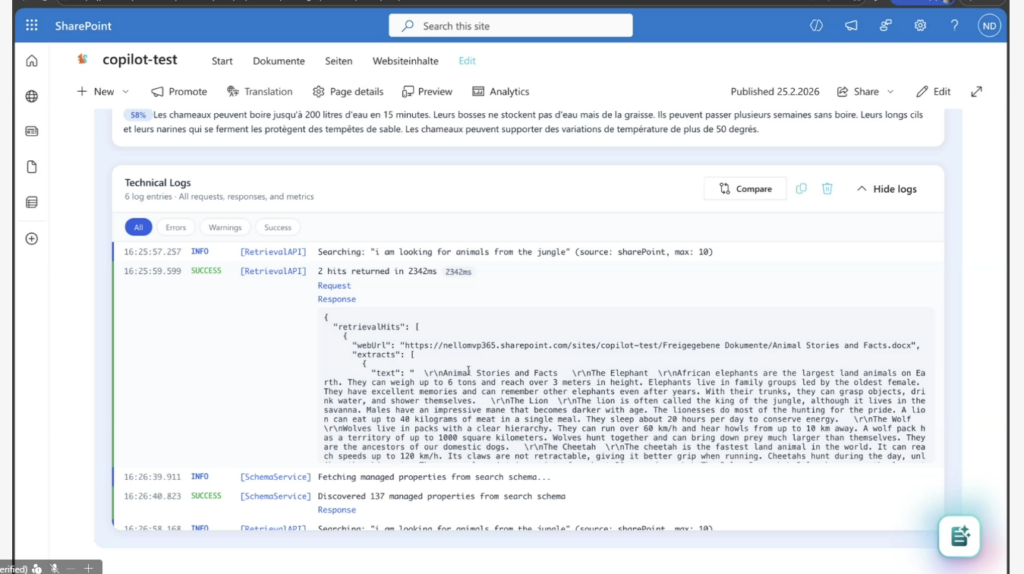
Task: Open the news feed icon in left rail
Action: point(31,131)
